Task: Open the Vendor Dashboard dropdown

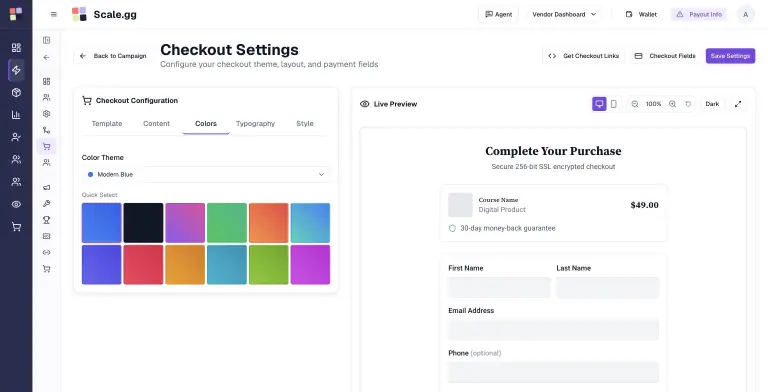Action: (x=564, y=14)
